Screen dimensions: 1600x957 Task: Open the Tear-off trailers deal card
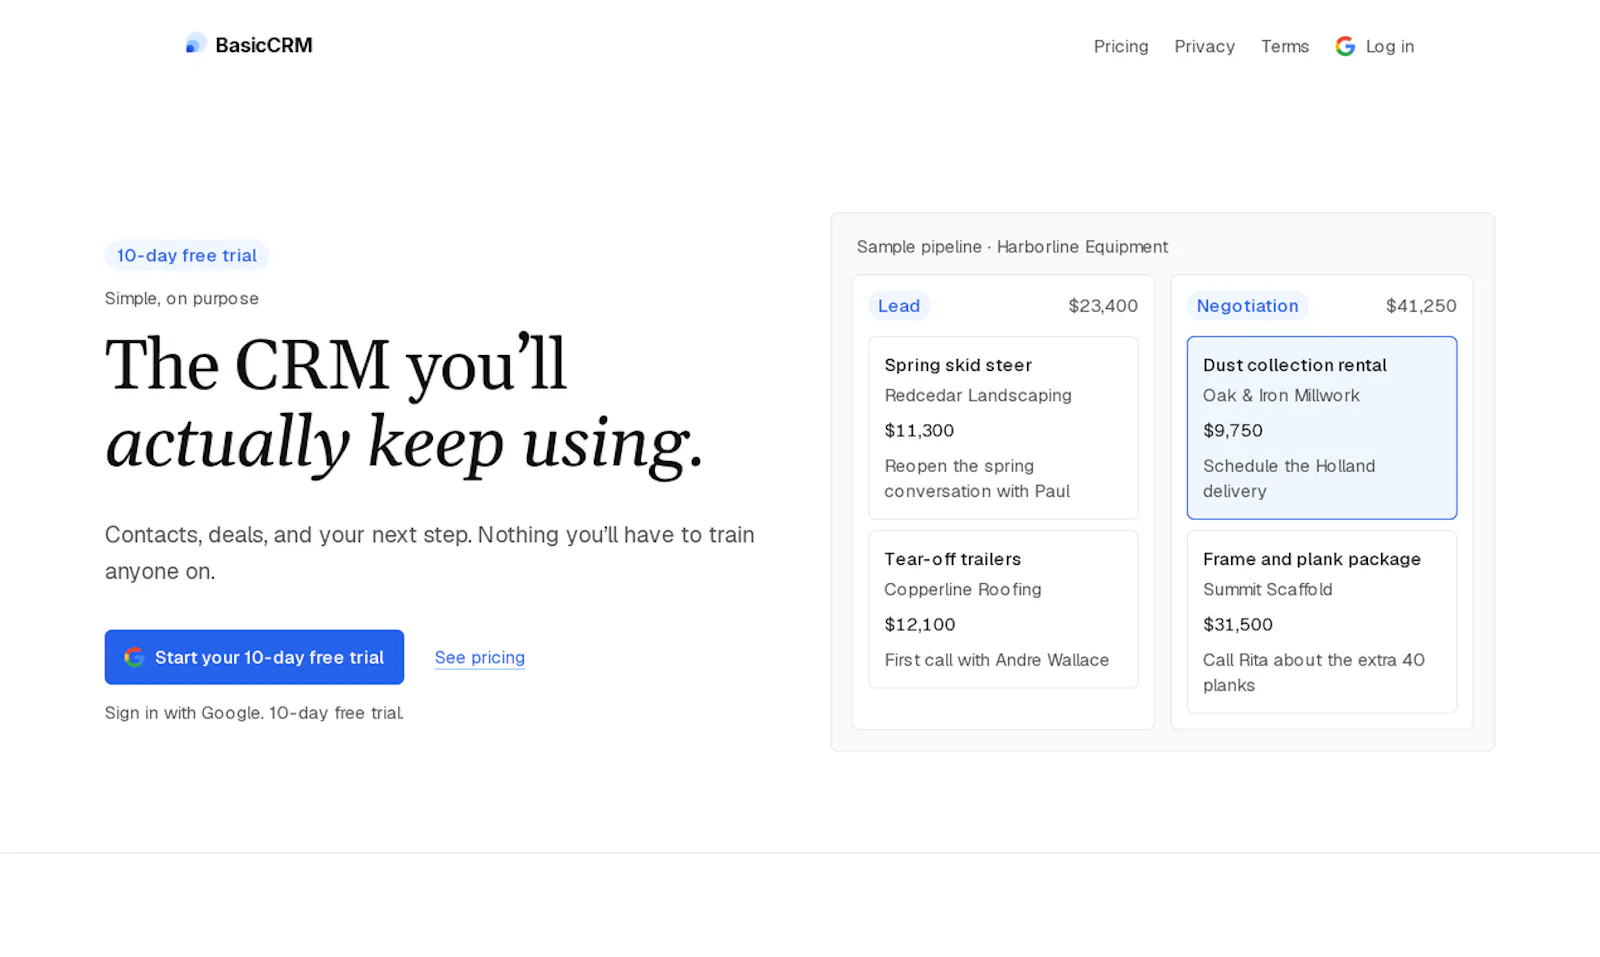1003,609
